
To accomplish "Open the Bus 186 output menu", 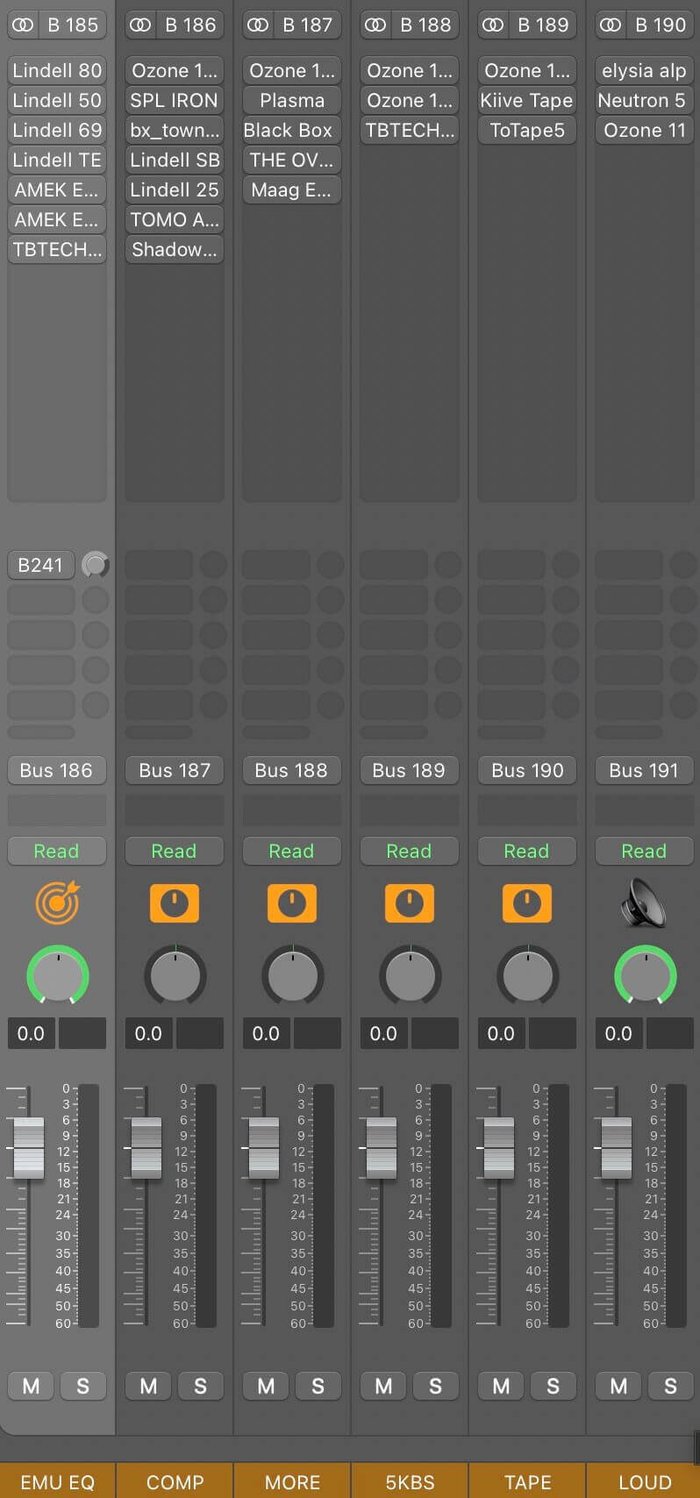I will (x=57, y=770).
